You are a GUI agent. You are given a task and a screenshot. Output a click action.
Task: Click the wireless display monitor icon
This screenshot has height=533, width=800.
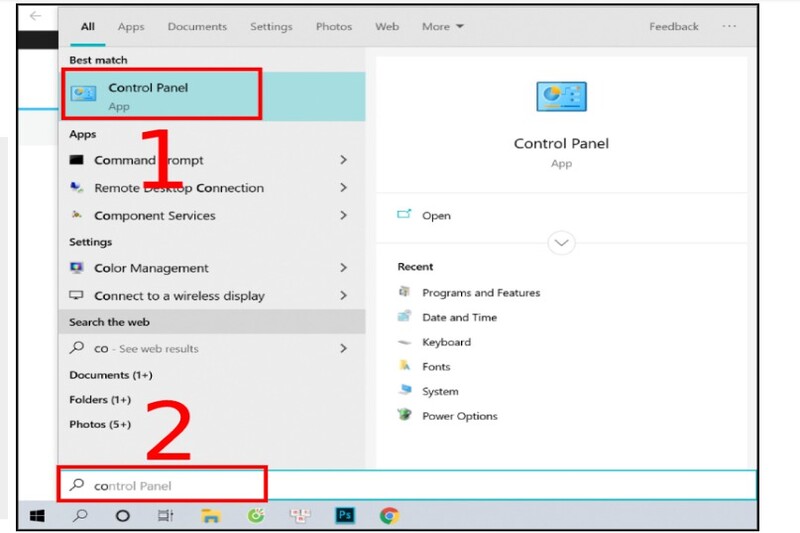[x=77, y=295]
